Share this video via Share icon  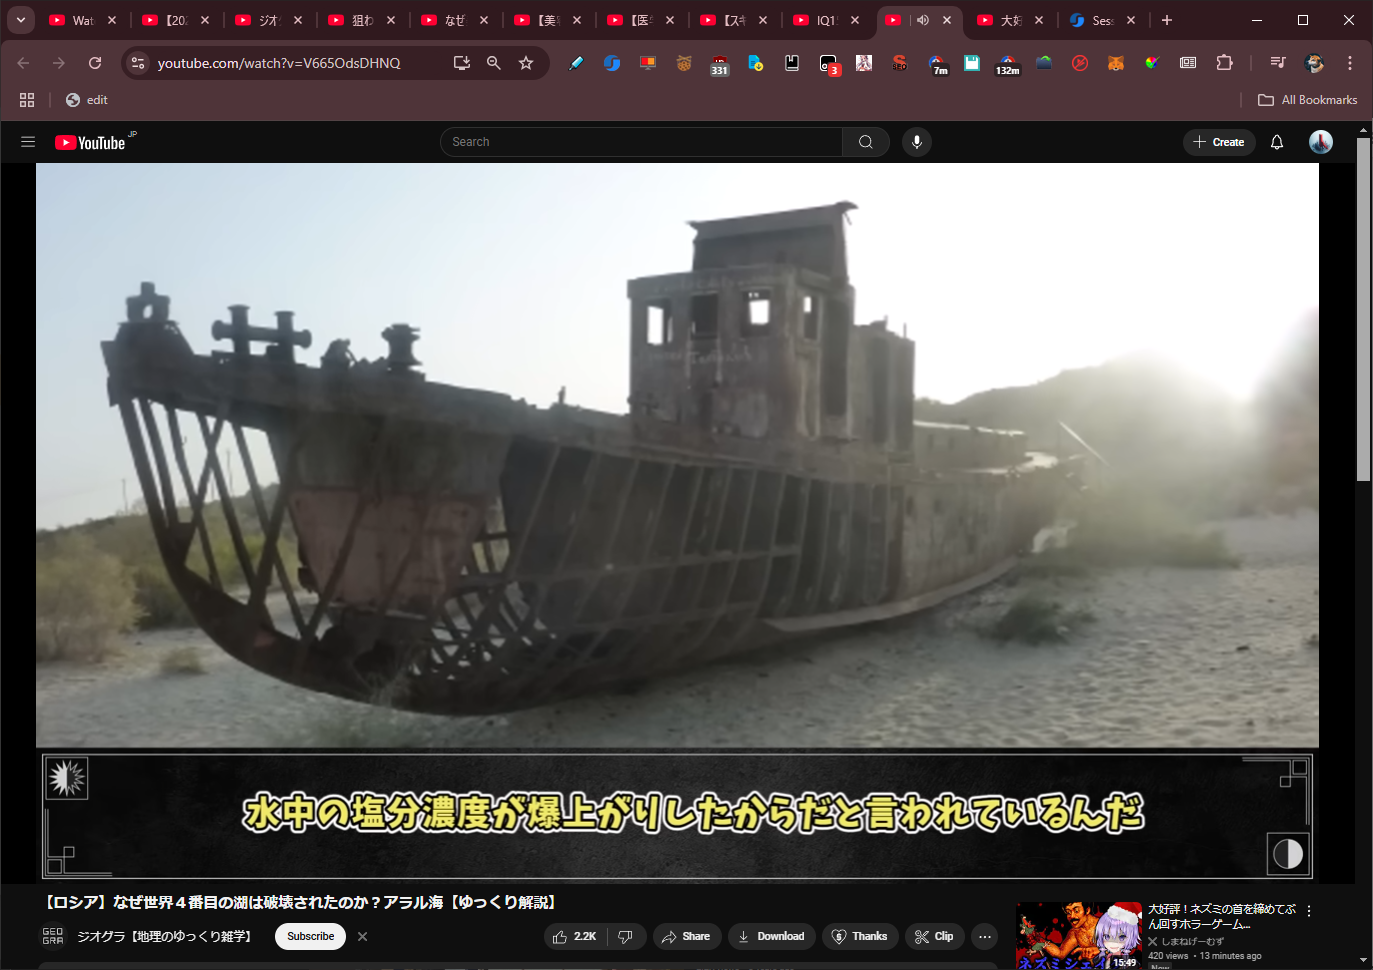[x=686, y=937]
